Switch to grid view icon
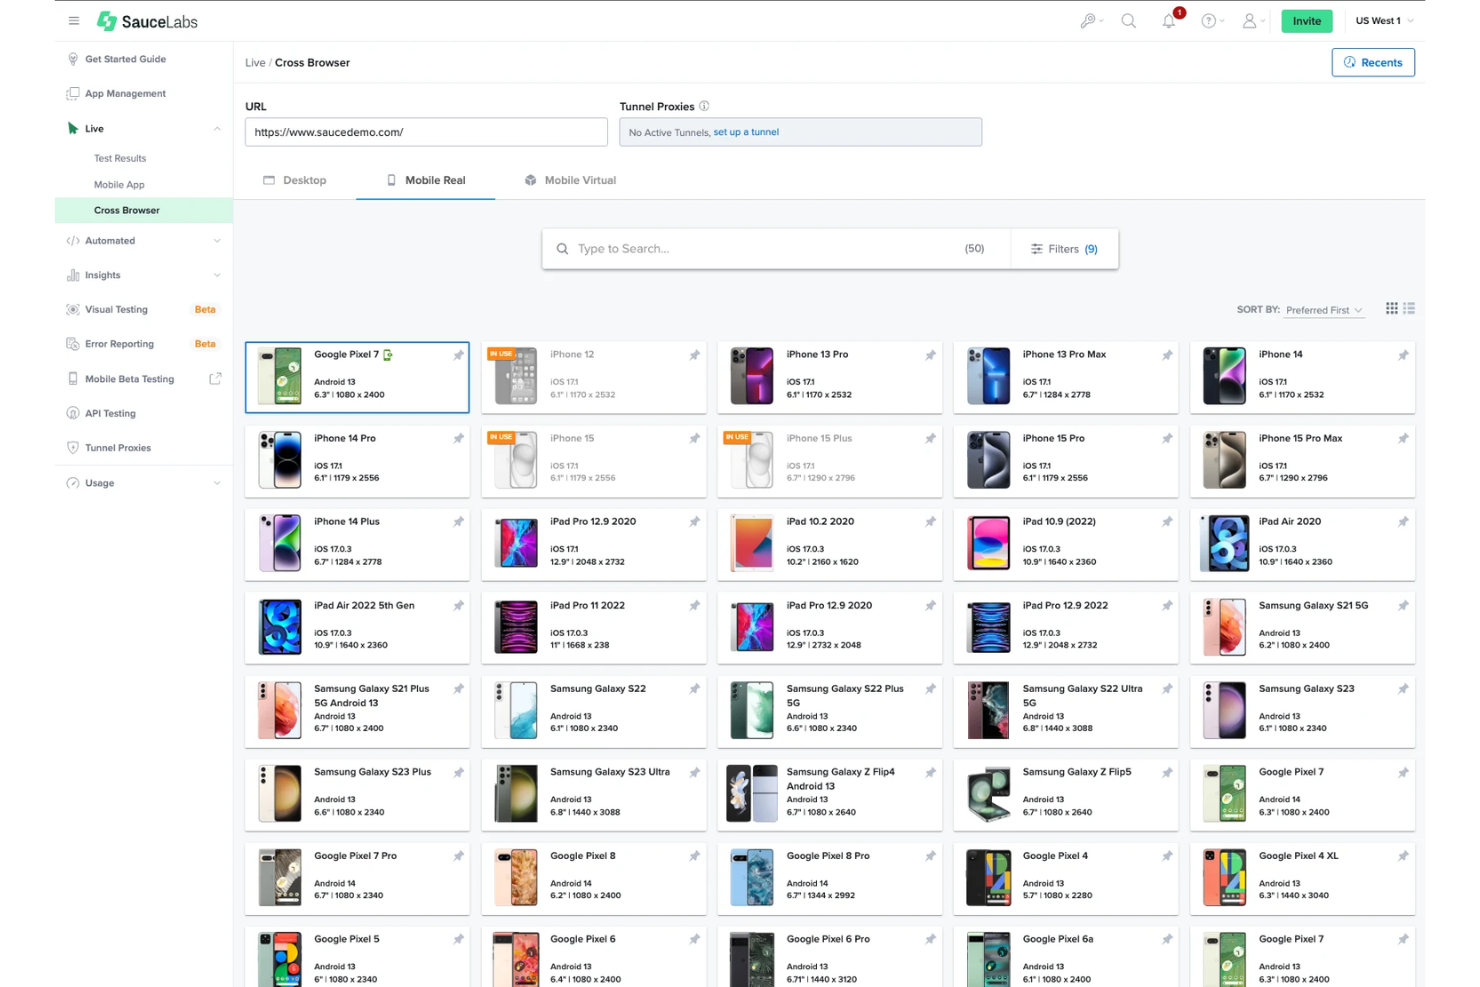 [1391, 309]
